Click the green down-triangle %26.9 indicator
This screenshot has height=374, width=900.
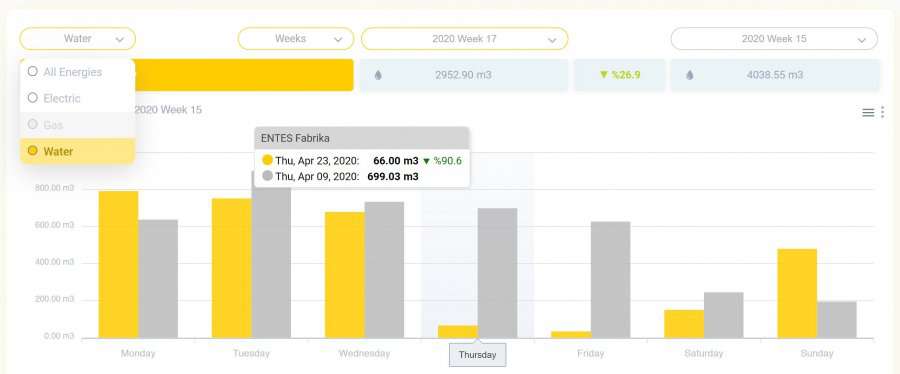click(620, 75)
